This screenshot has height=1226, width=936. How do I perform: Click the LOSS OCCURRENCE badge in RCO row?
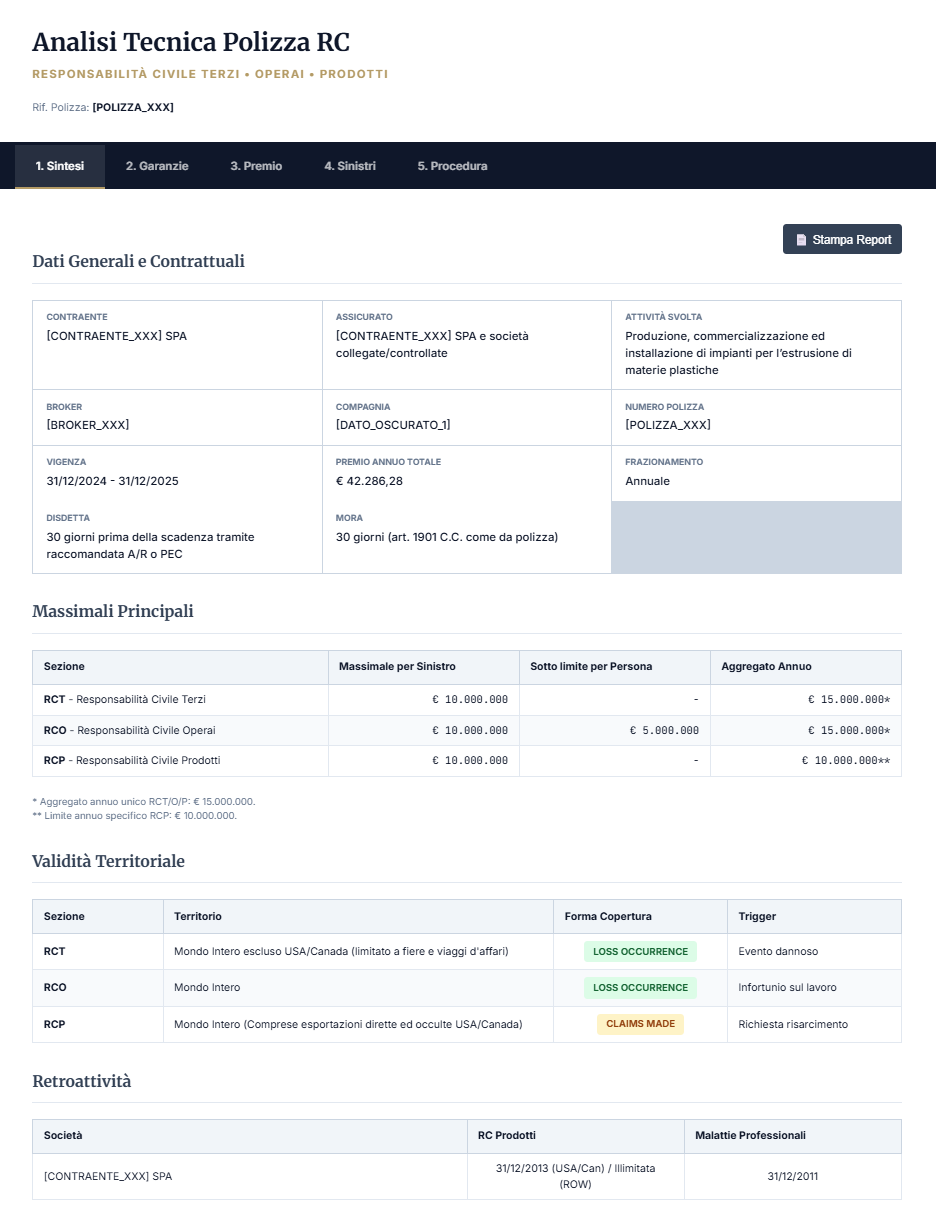[x=640, y=988]
